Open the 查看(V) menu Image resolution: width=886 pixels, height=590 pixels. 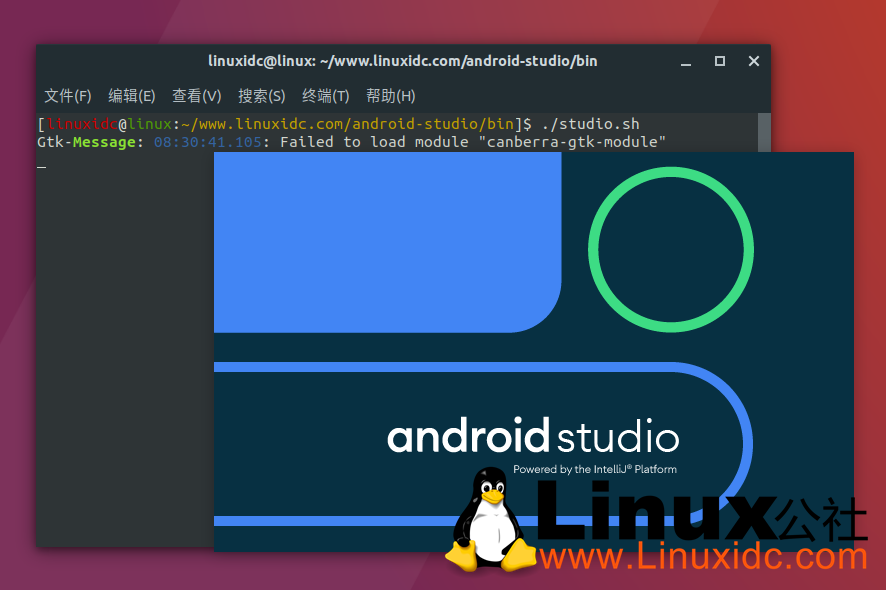pos(197,96)
